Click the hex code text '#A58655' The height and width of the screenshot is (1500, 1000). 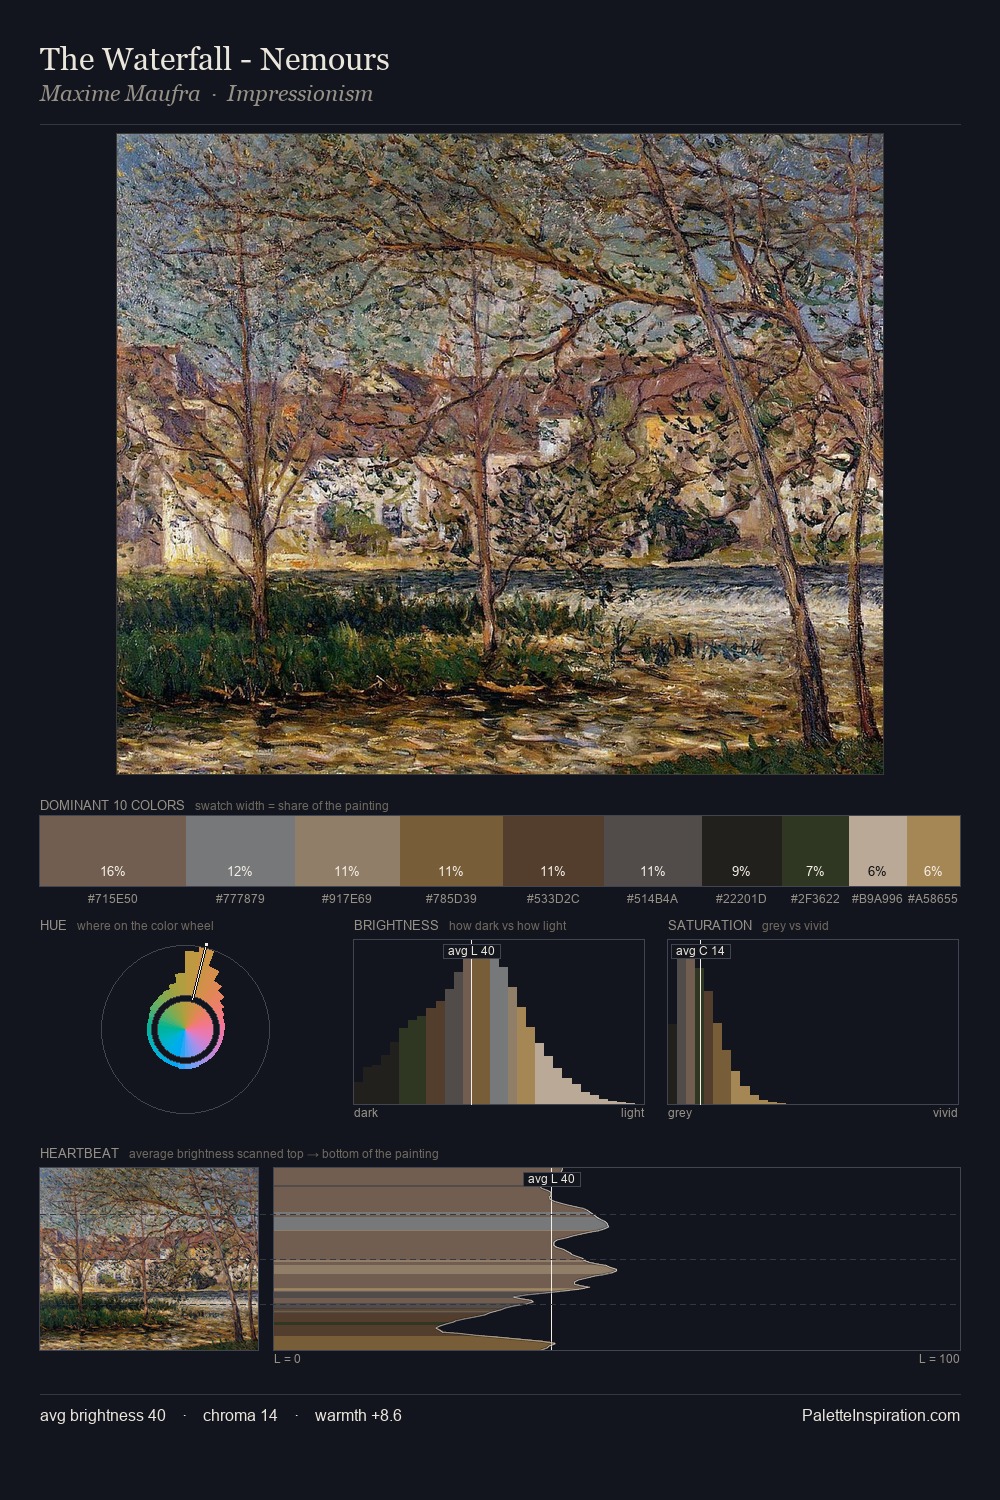pyautogui.click(x=933, y=899)
